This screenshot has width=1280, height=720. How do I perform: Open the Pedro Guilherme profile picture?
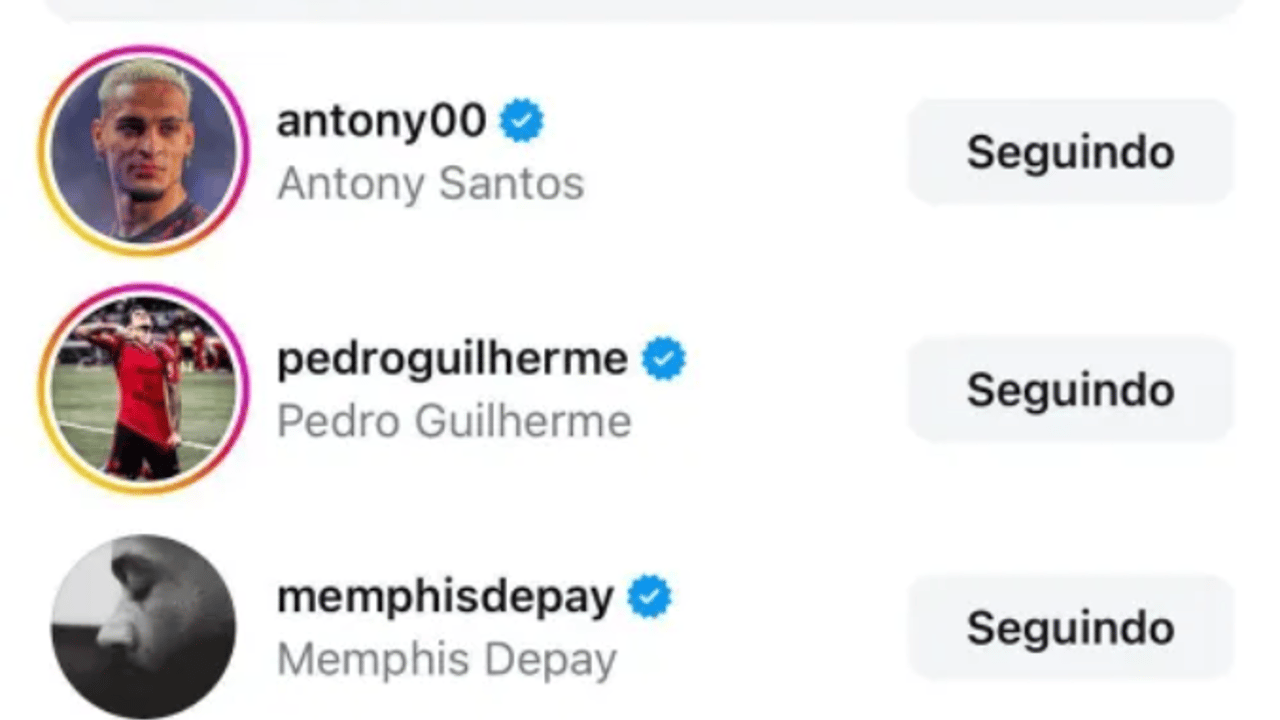144,389
